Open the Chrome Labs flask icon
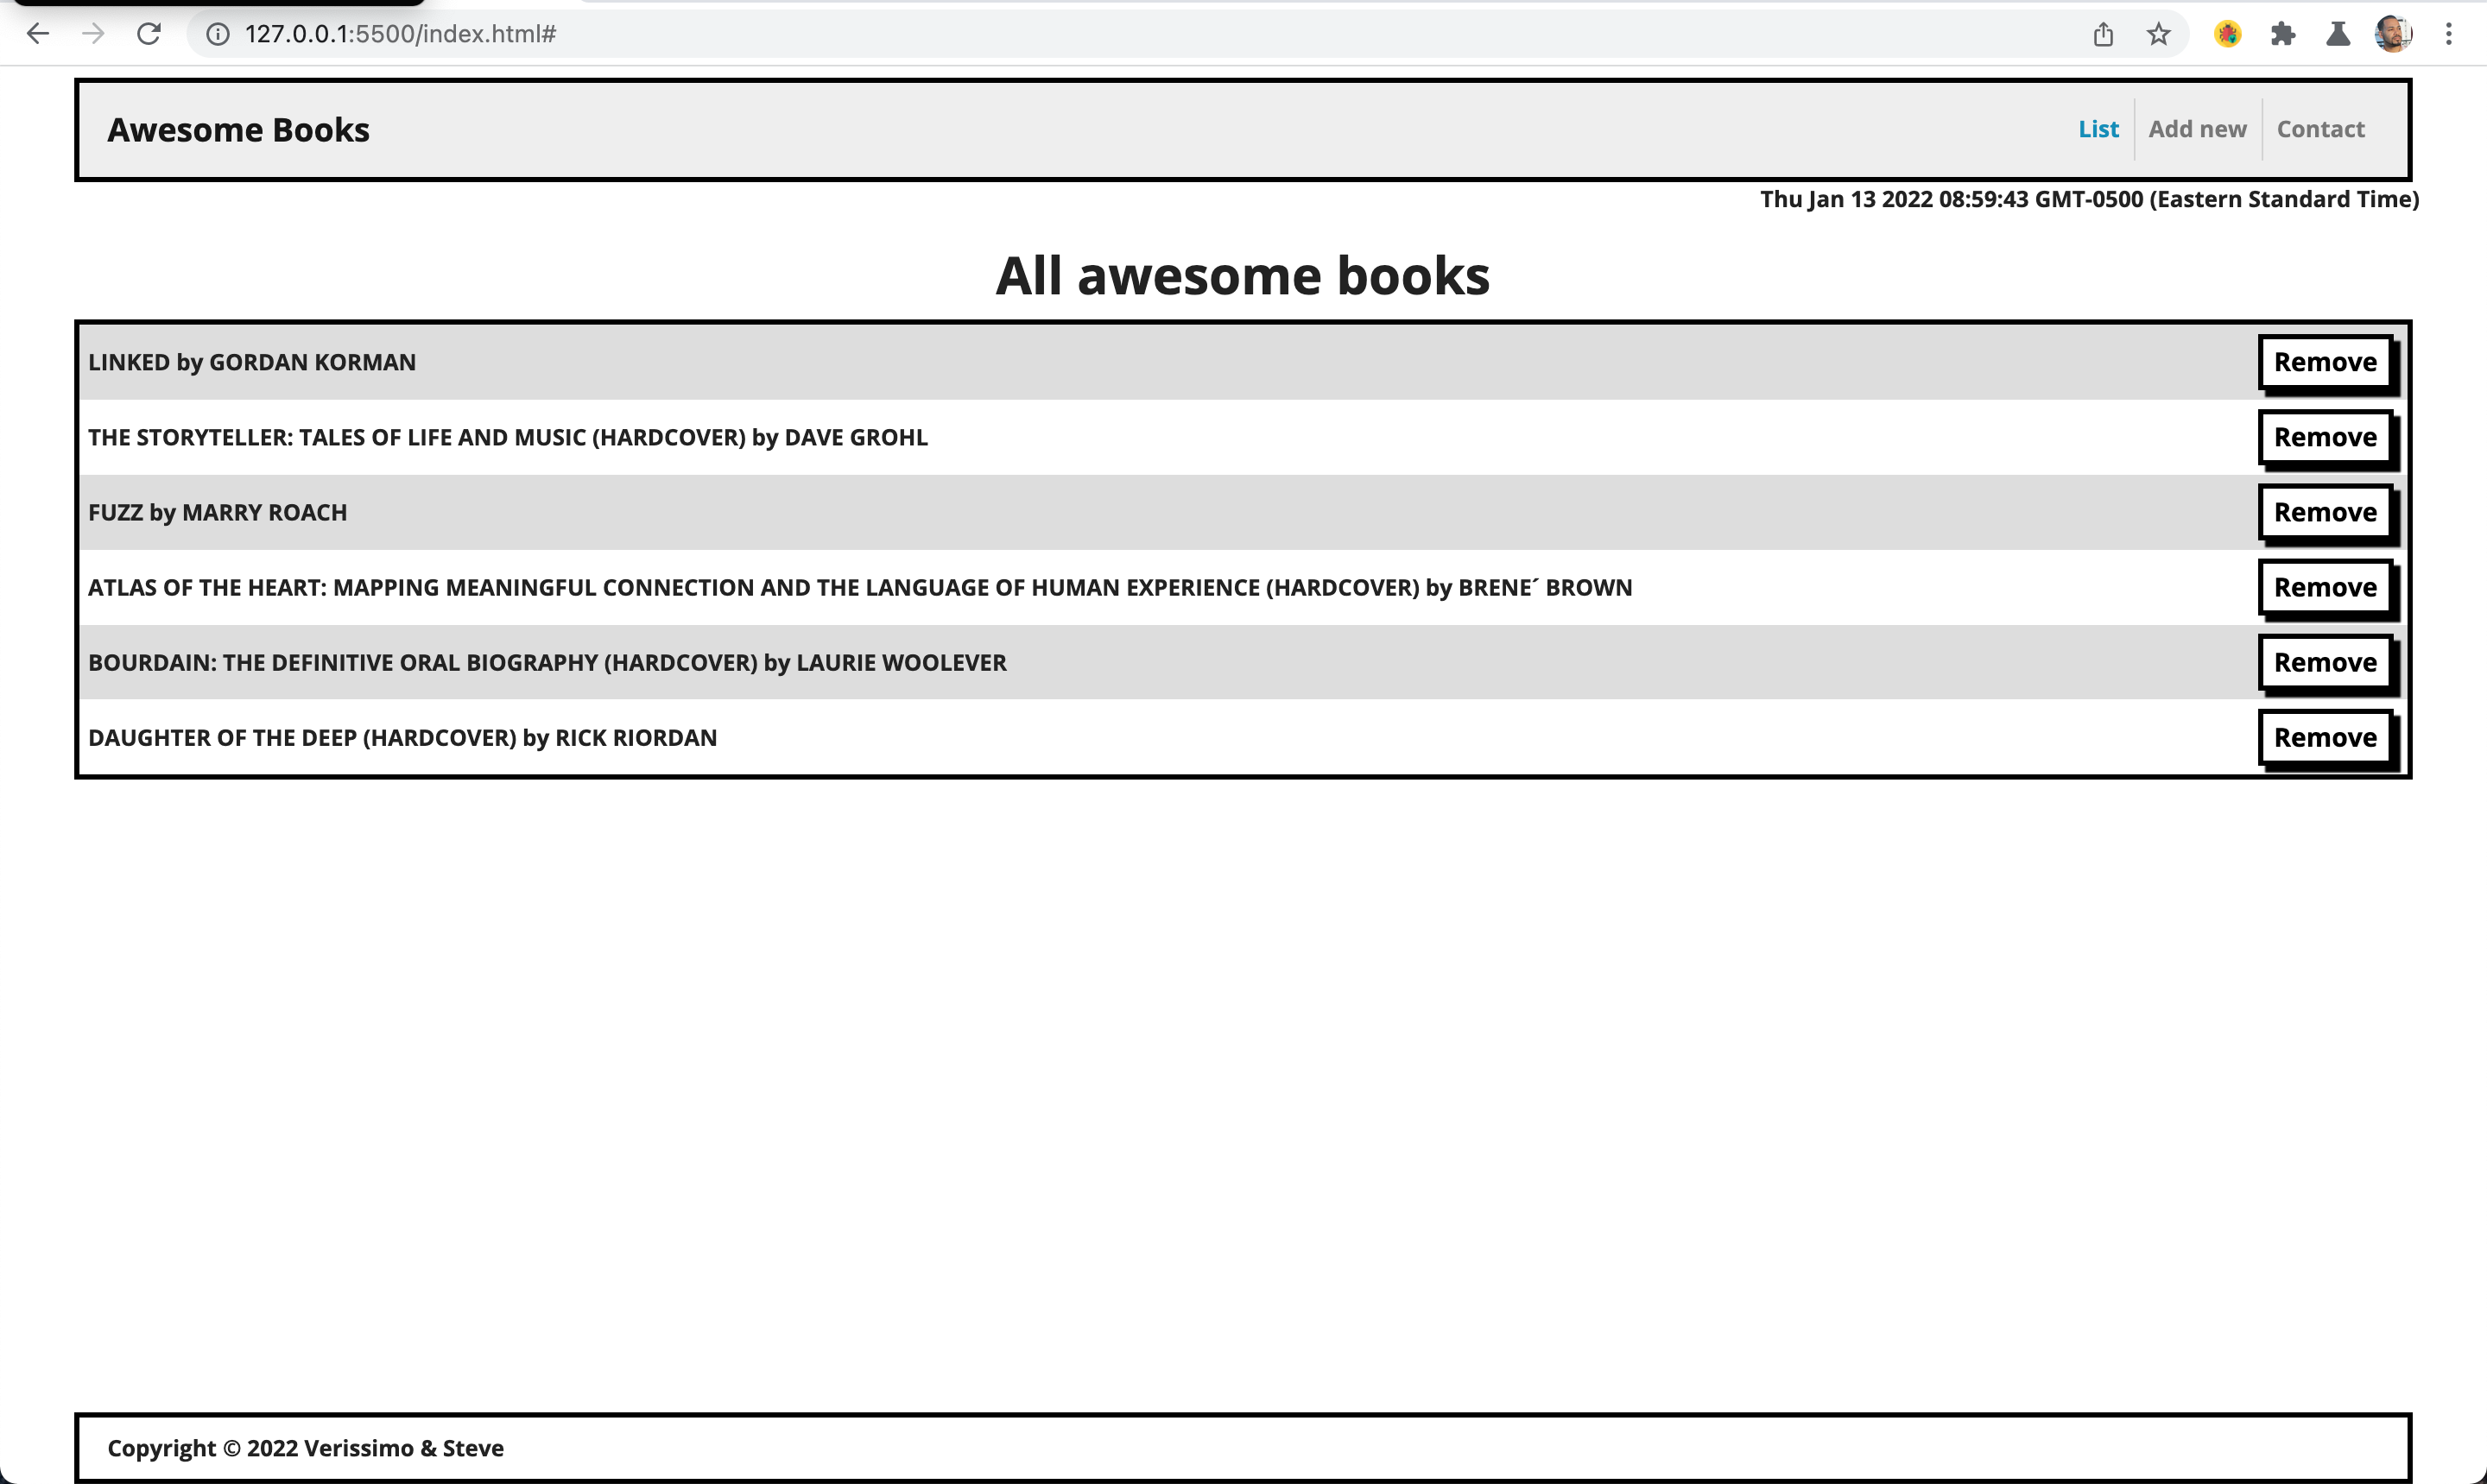Screen dimensions: 2487x1484 [x=2337, y=34]
